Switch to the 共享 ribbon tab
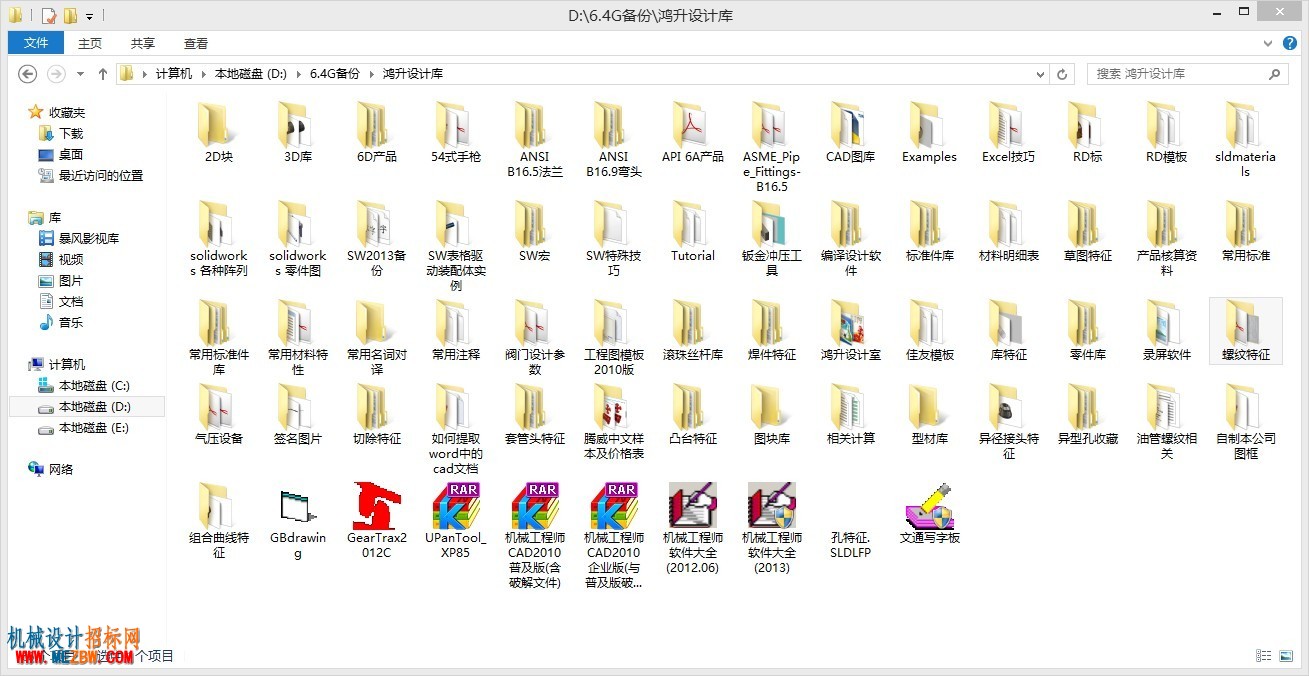This screenshot has width=1309, height=676. [143, 43]
